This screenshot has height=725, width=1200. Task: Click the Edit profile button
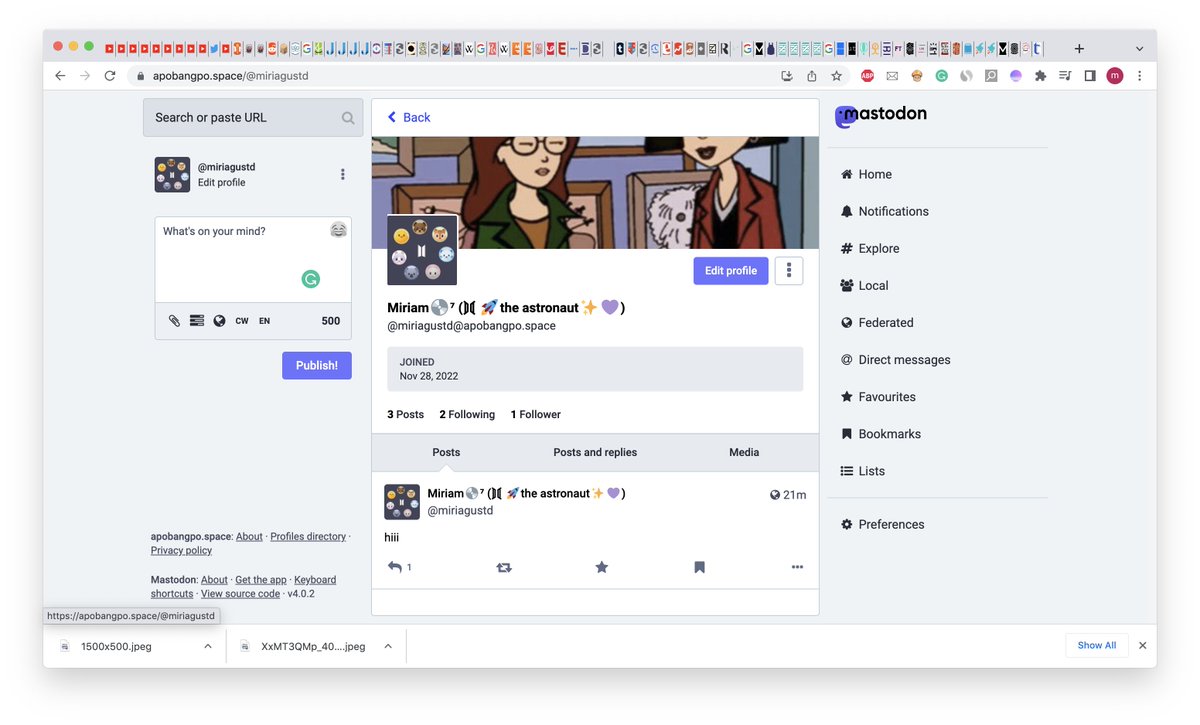coord(731,270)
